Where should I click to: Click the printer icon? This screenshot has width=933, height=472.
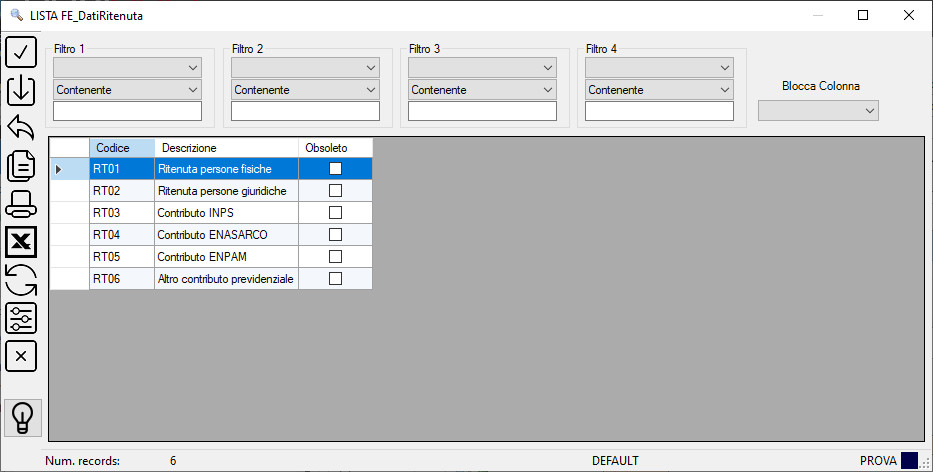21,204
